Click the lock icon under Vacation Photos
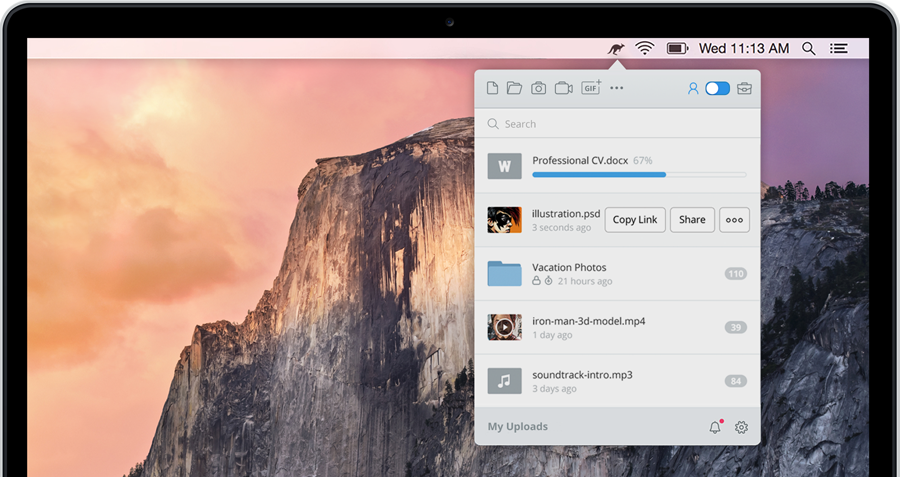 536,281
